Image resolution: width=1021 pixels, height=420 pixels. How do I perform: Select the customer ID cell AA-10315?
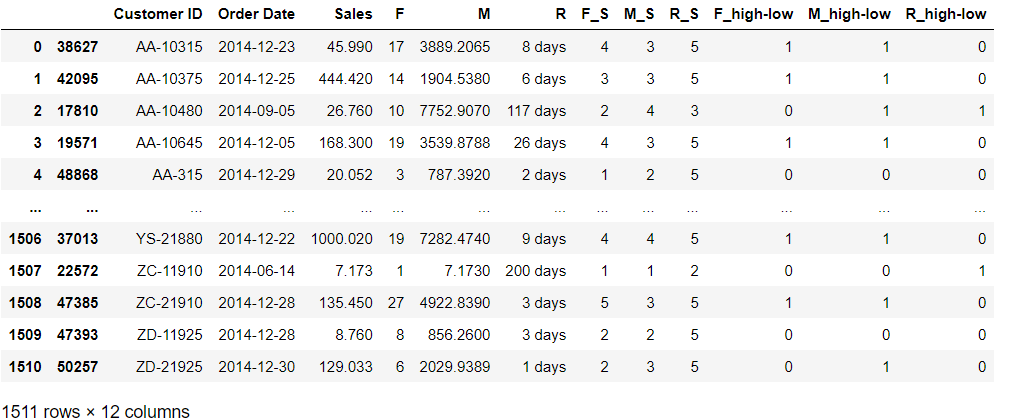(x=170, y=46)
